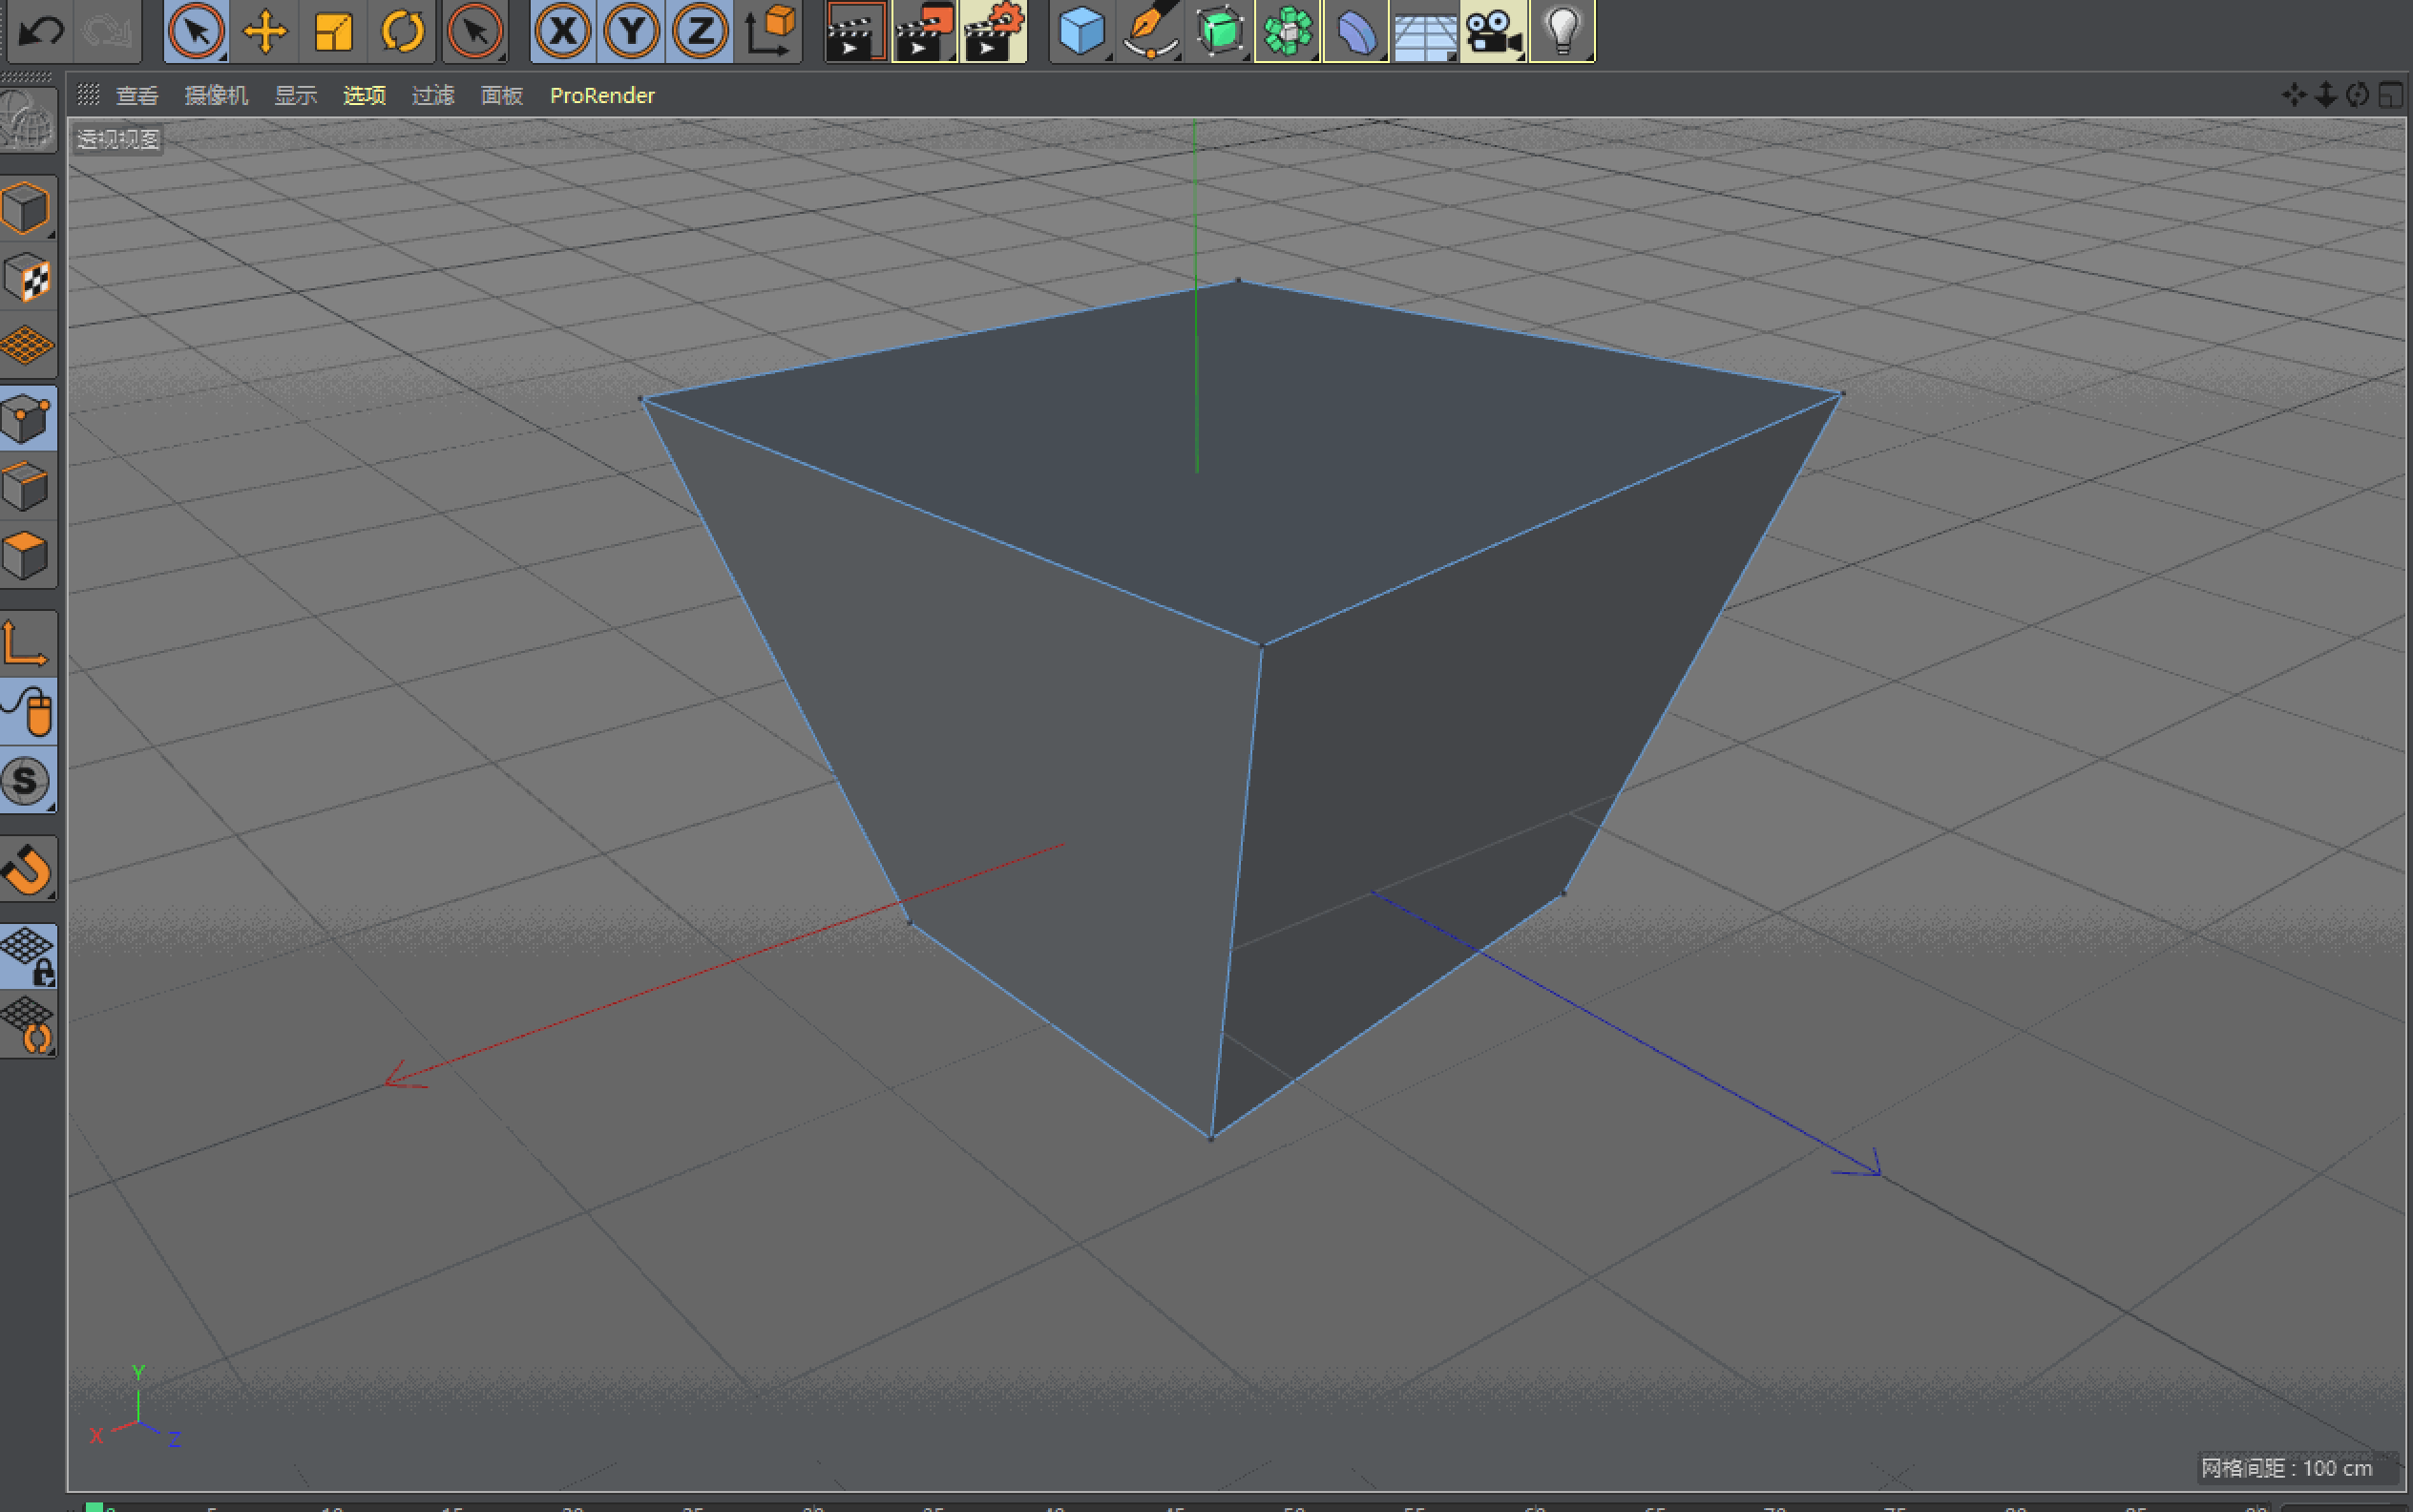Toggle Z axis lock
The image size is (2413, 1512).
tap(699, 31)
